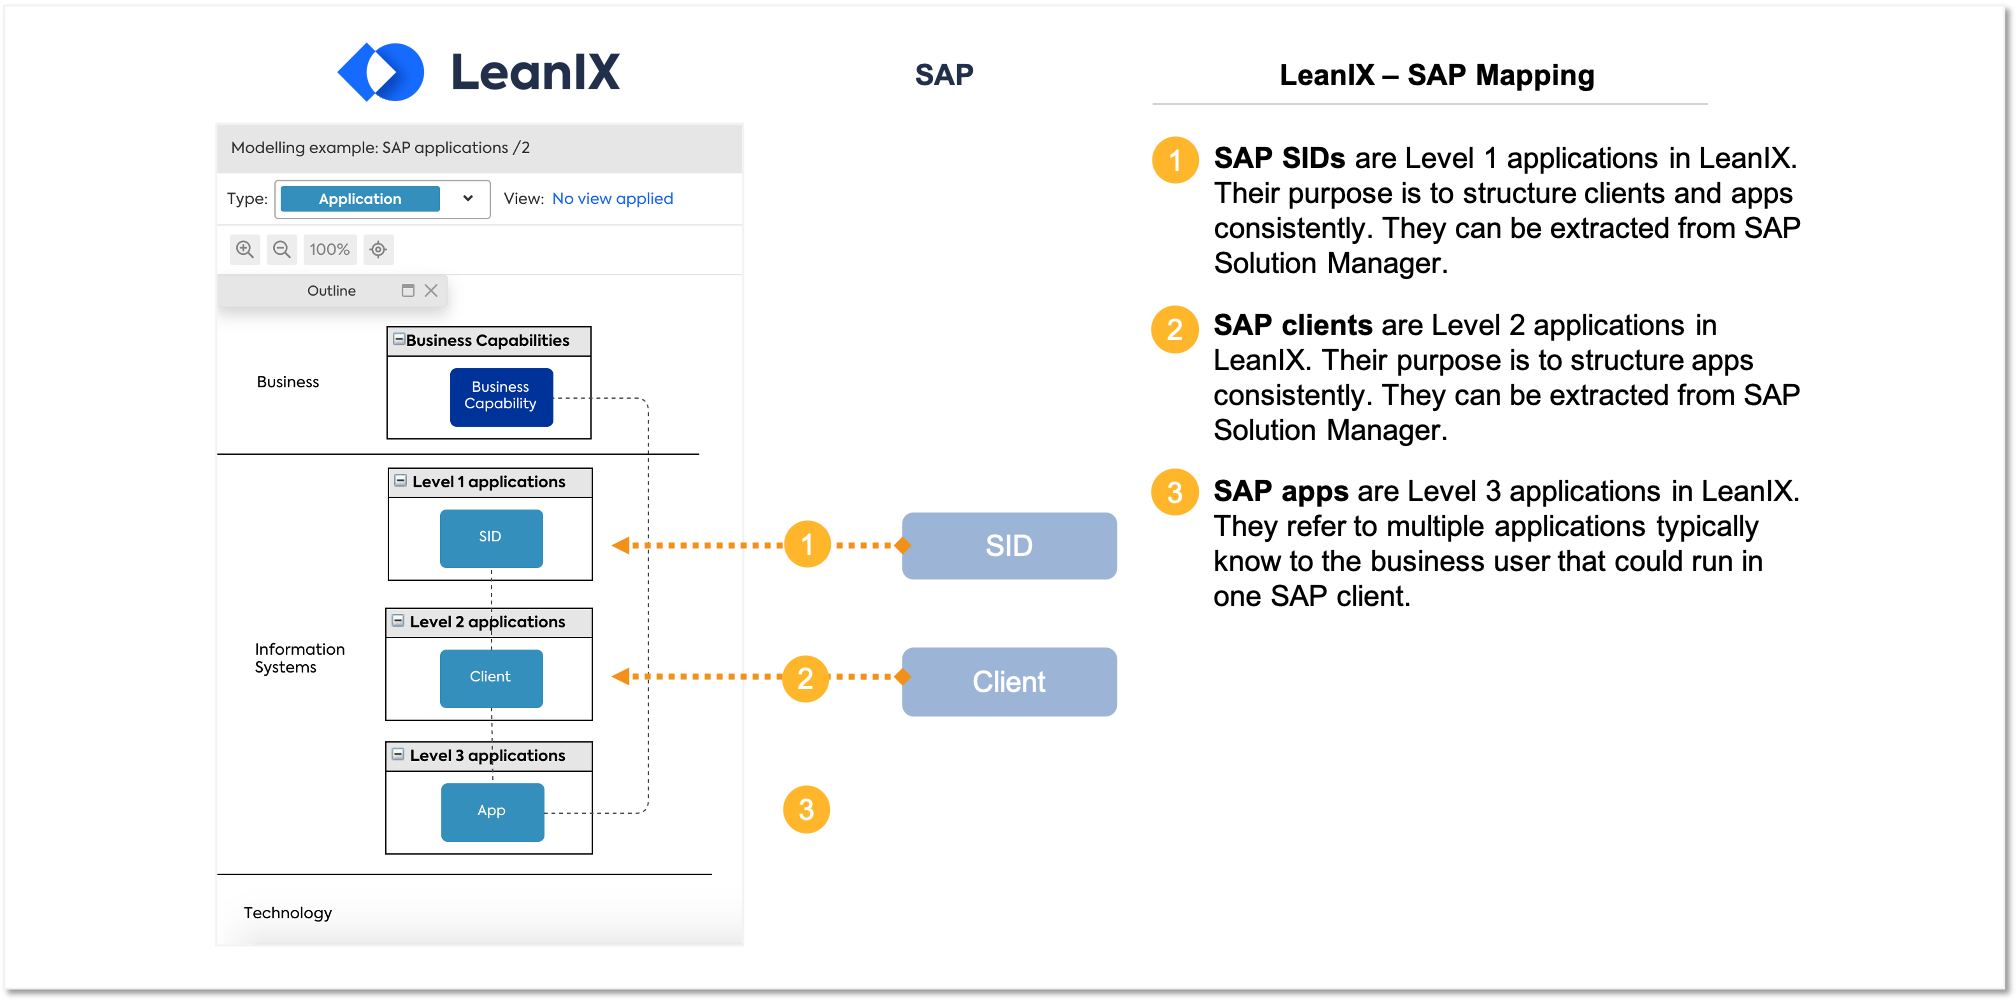
Task: Click 'Level 2 applications' header text
Action: 487,622
